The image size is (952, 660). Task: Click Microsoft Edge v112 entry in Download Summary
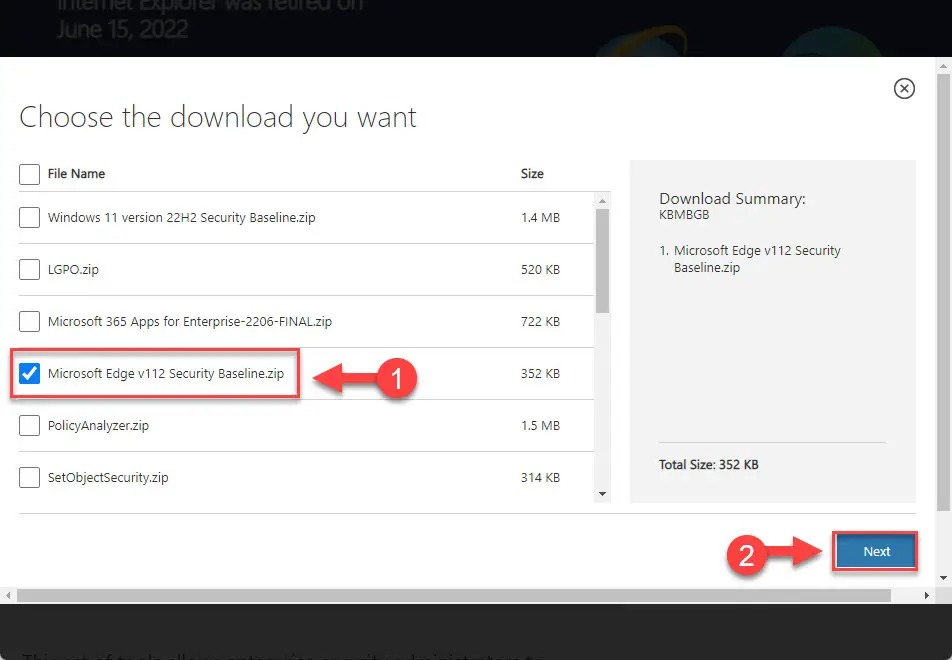(x=757, y=259)
